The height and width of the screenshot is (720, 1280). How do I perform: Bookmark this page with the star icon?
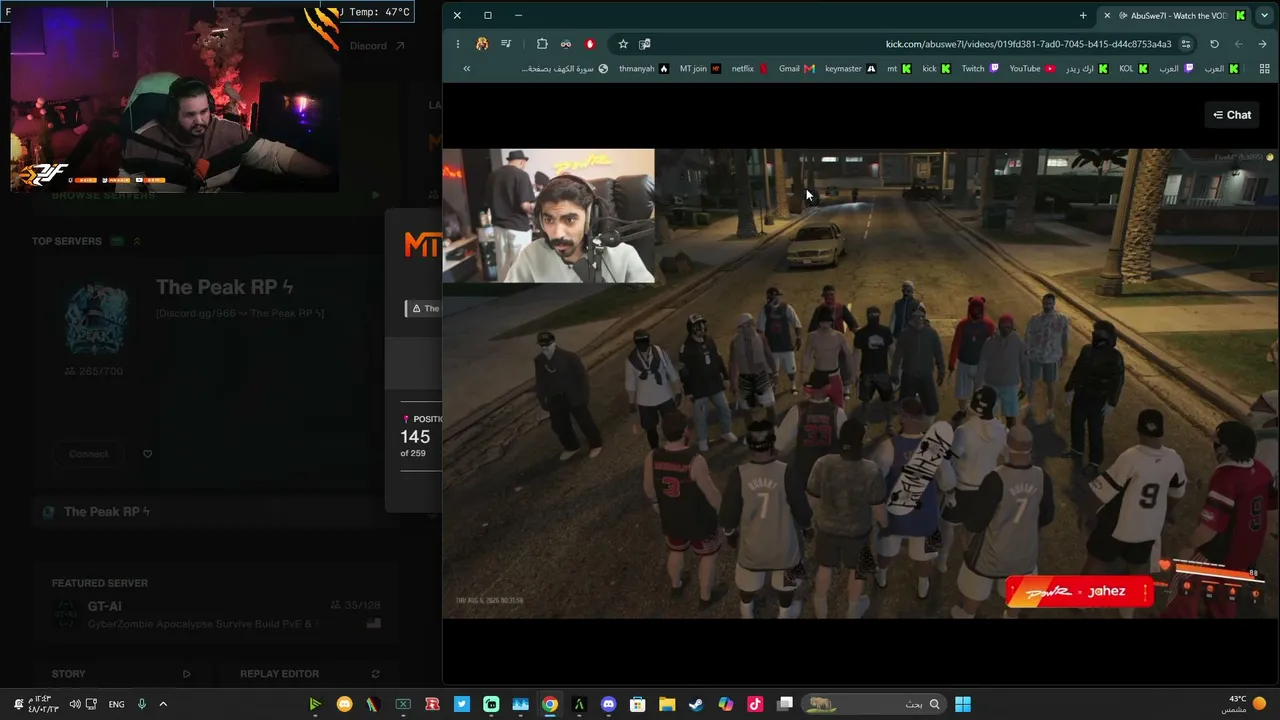click(x=623, y=44)
